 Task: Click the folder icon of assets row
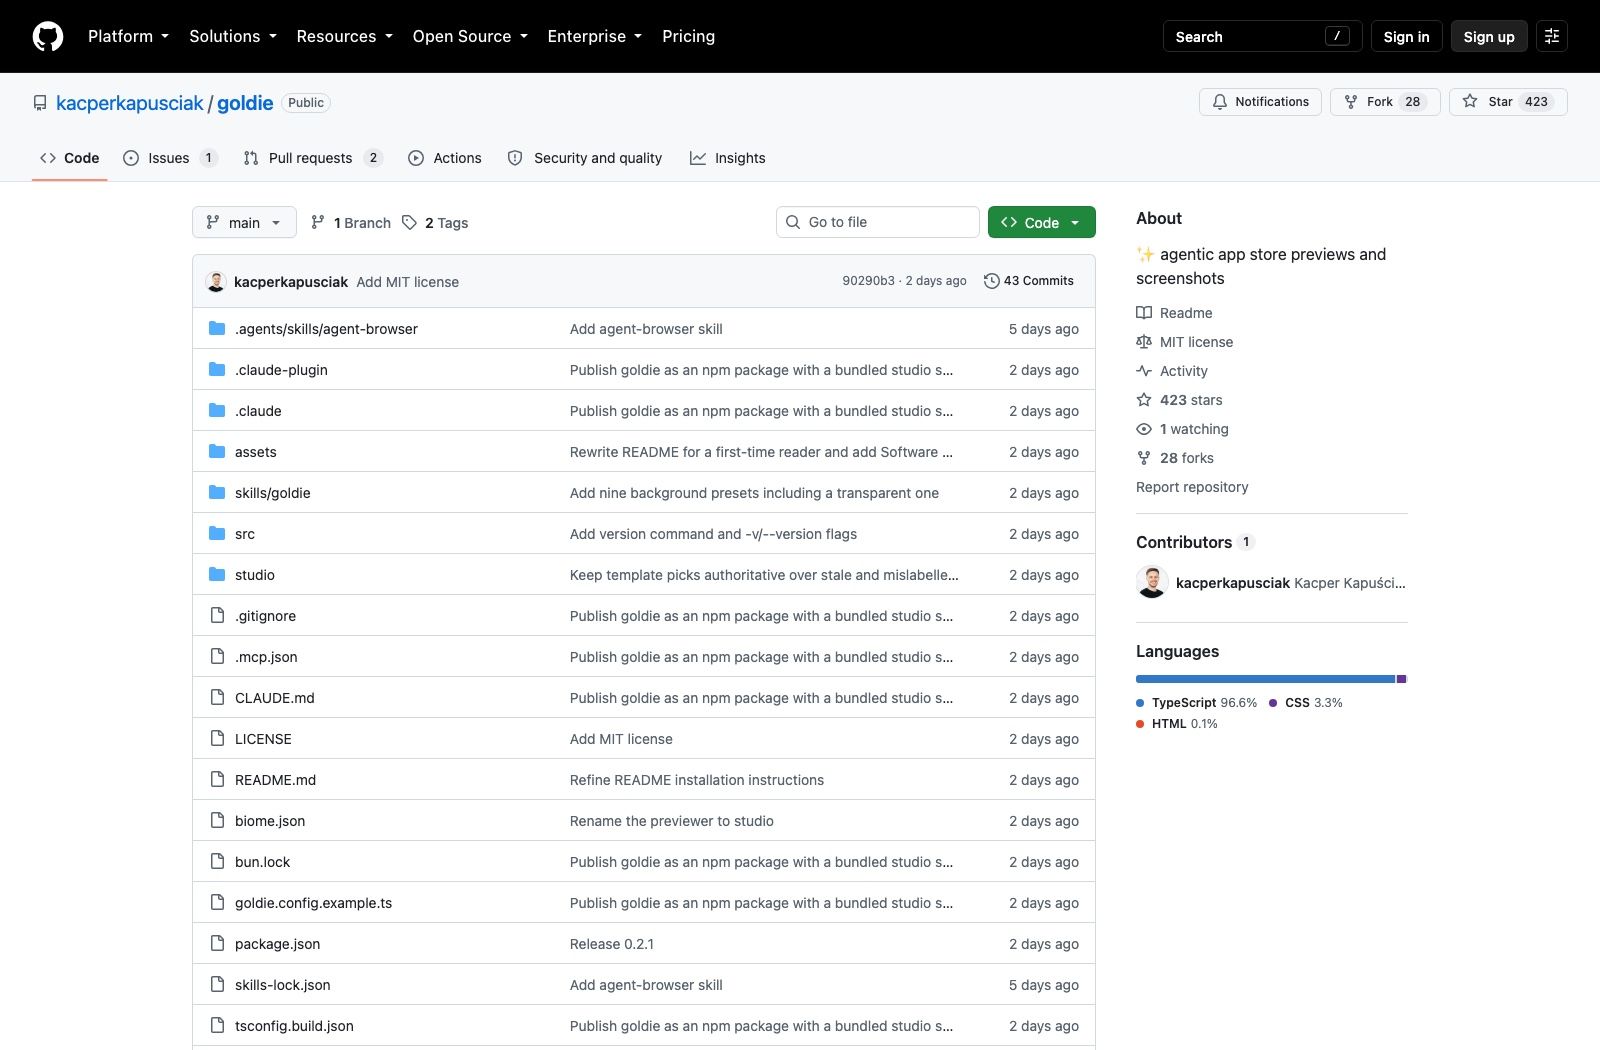[x=217, y=451]
